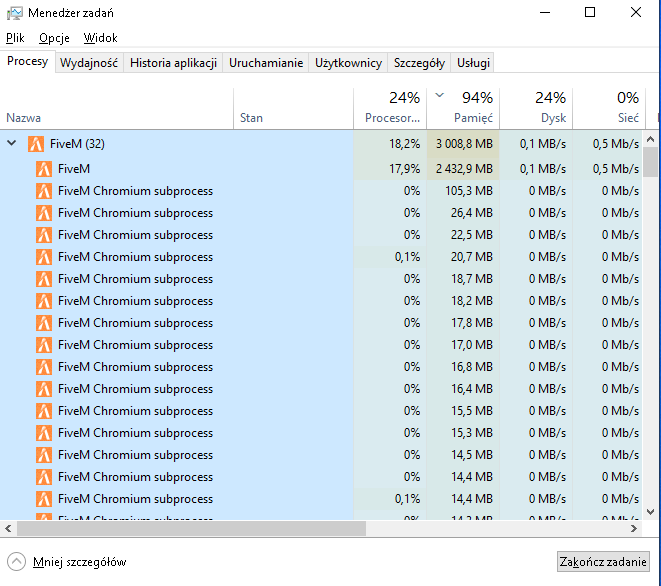This screenshot has height=586, width=661.
Task: Open the Widok menu
Action: tap(100, 38)
